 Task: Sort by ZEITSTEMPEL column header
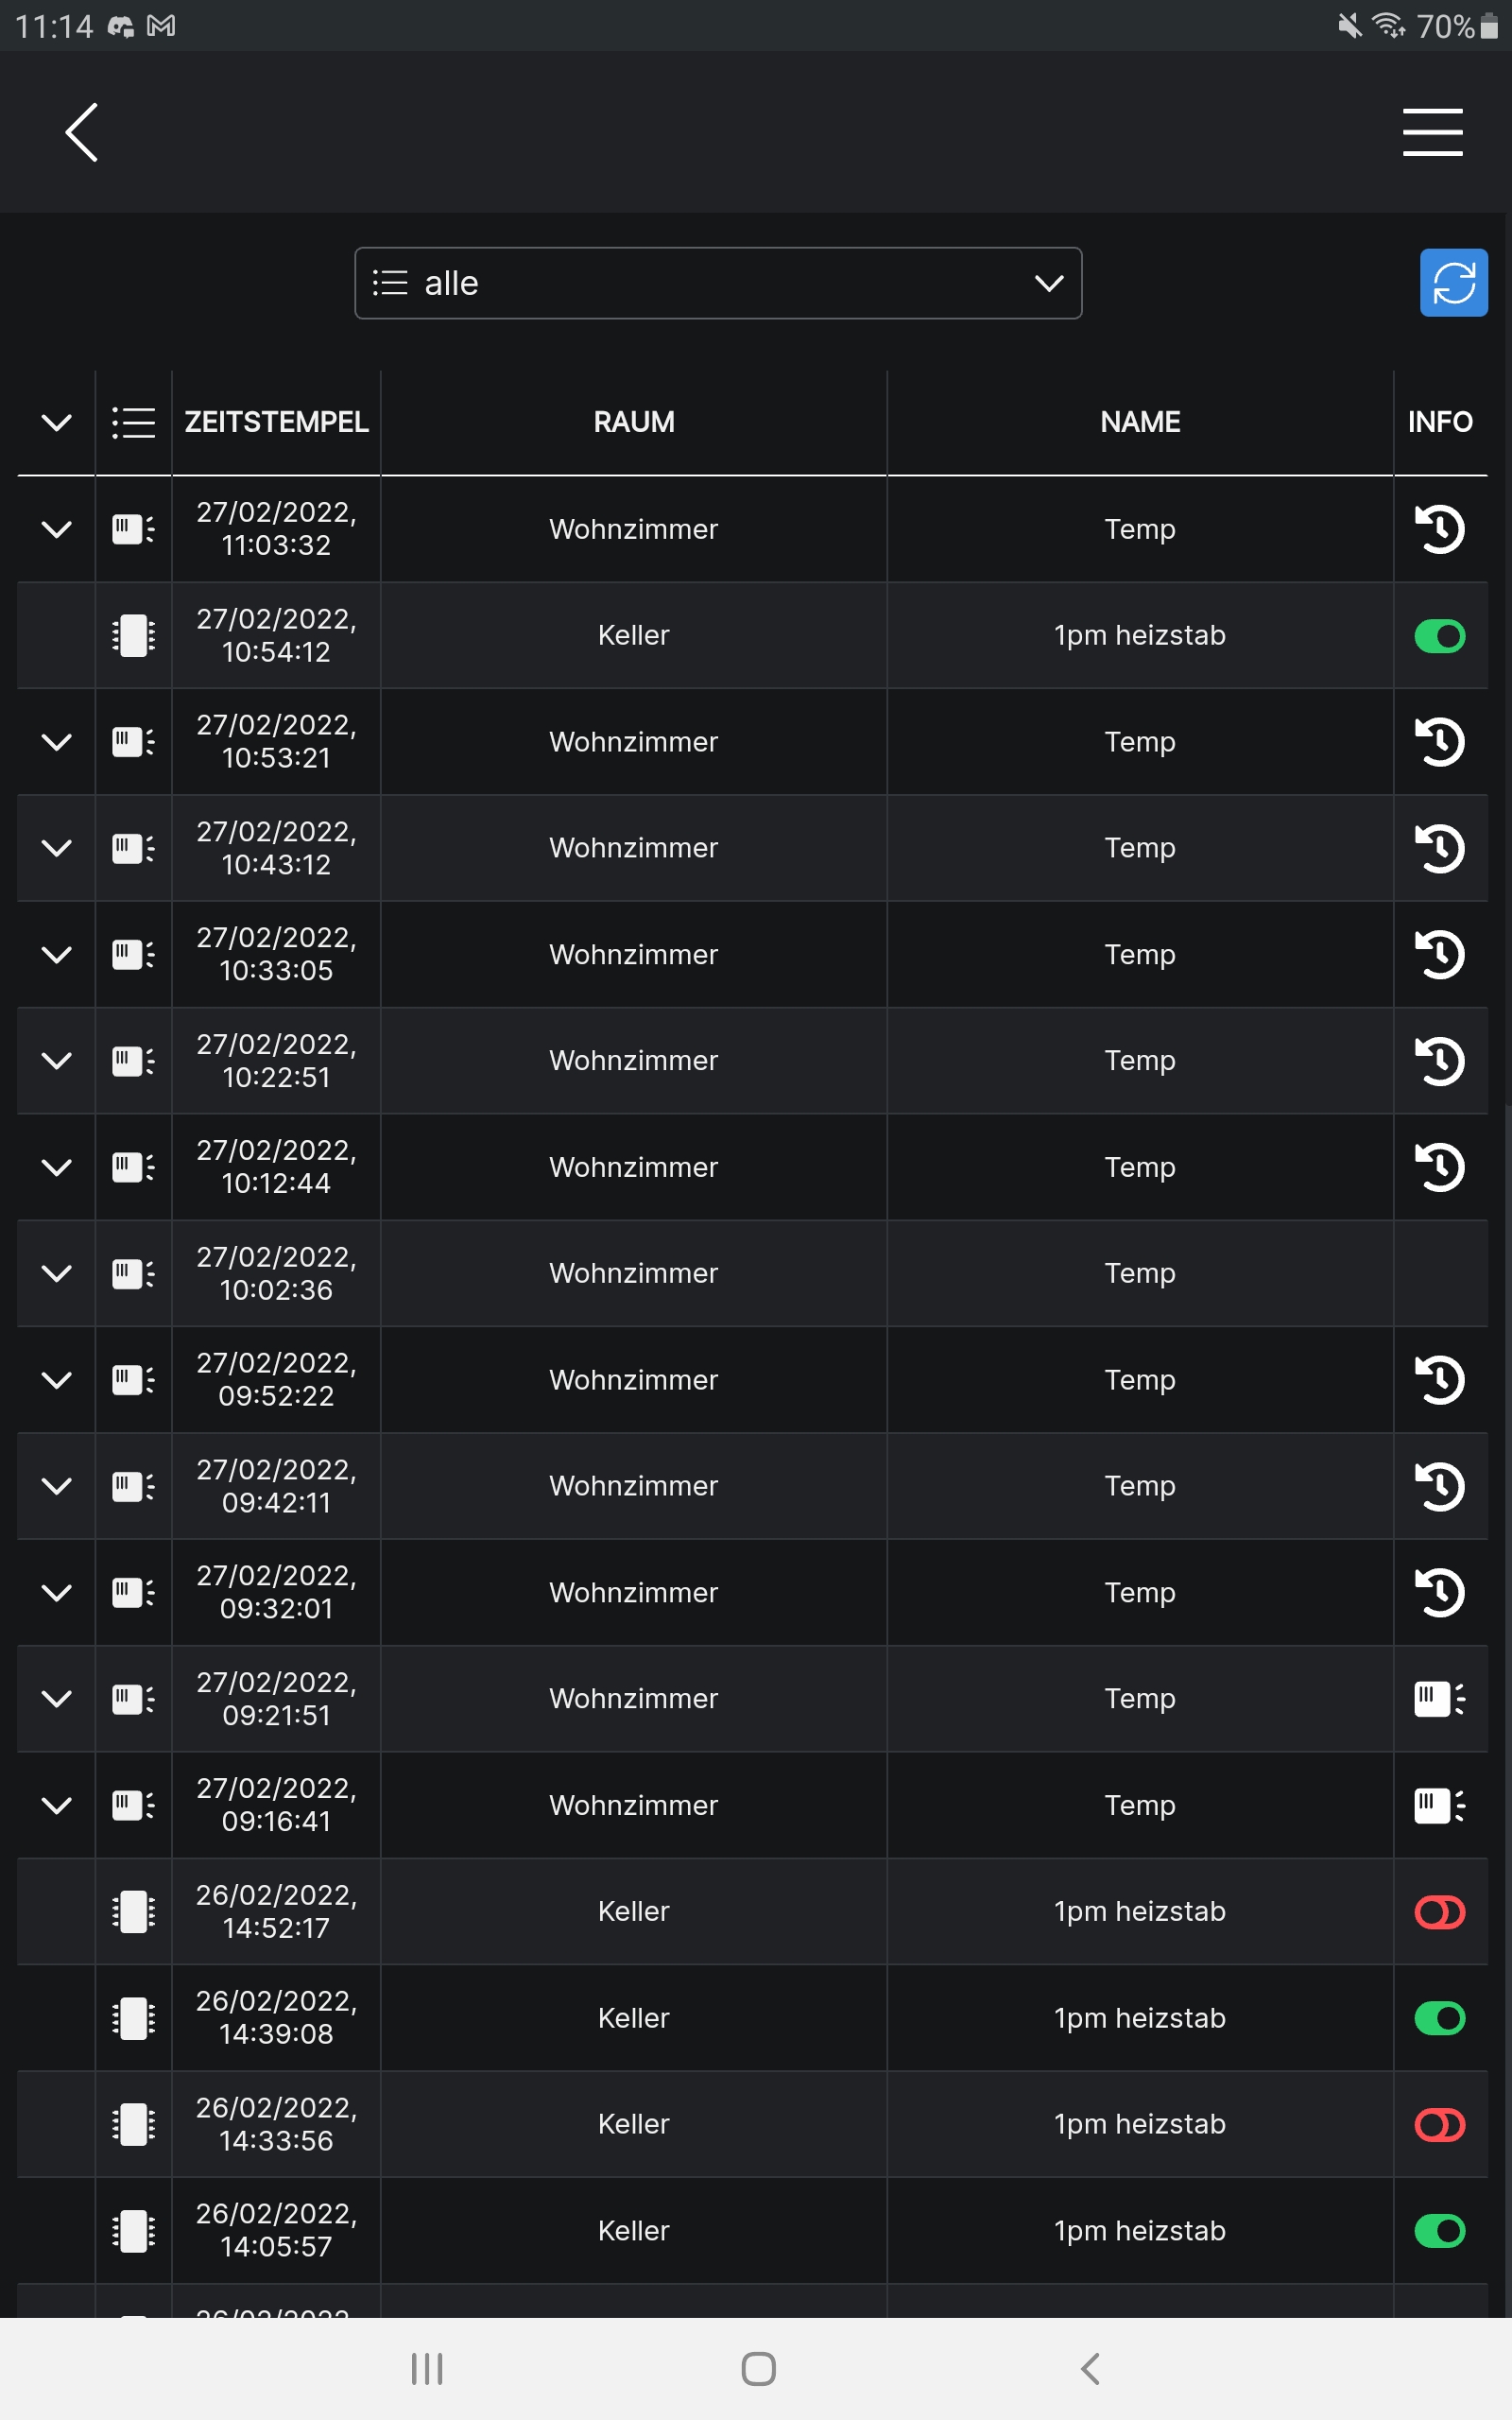click(276, 422)
